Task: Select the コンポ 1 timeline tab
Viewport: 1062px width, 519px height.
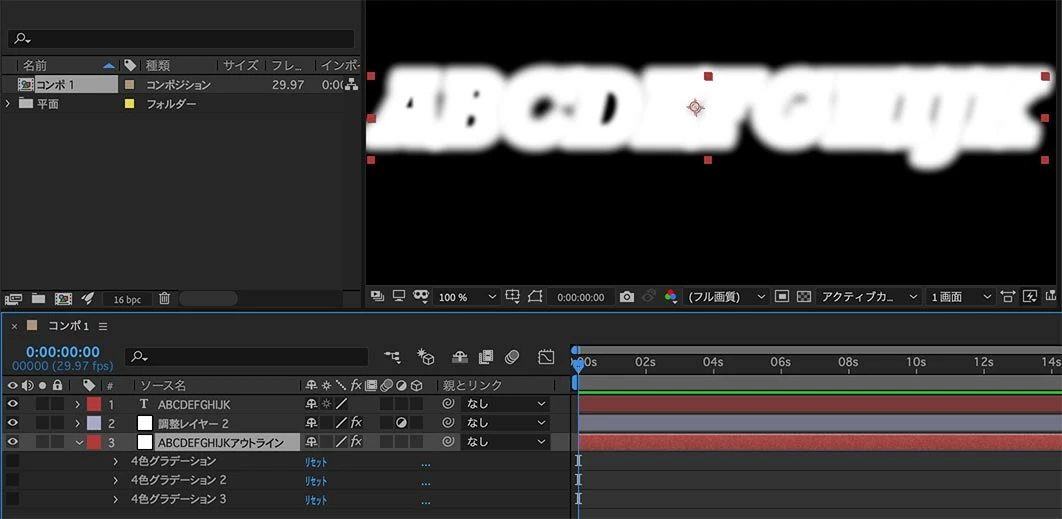Action: coord(68,326)
